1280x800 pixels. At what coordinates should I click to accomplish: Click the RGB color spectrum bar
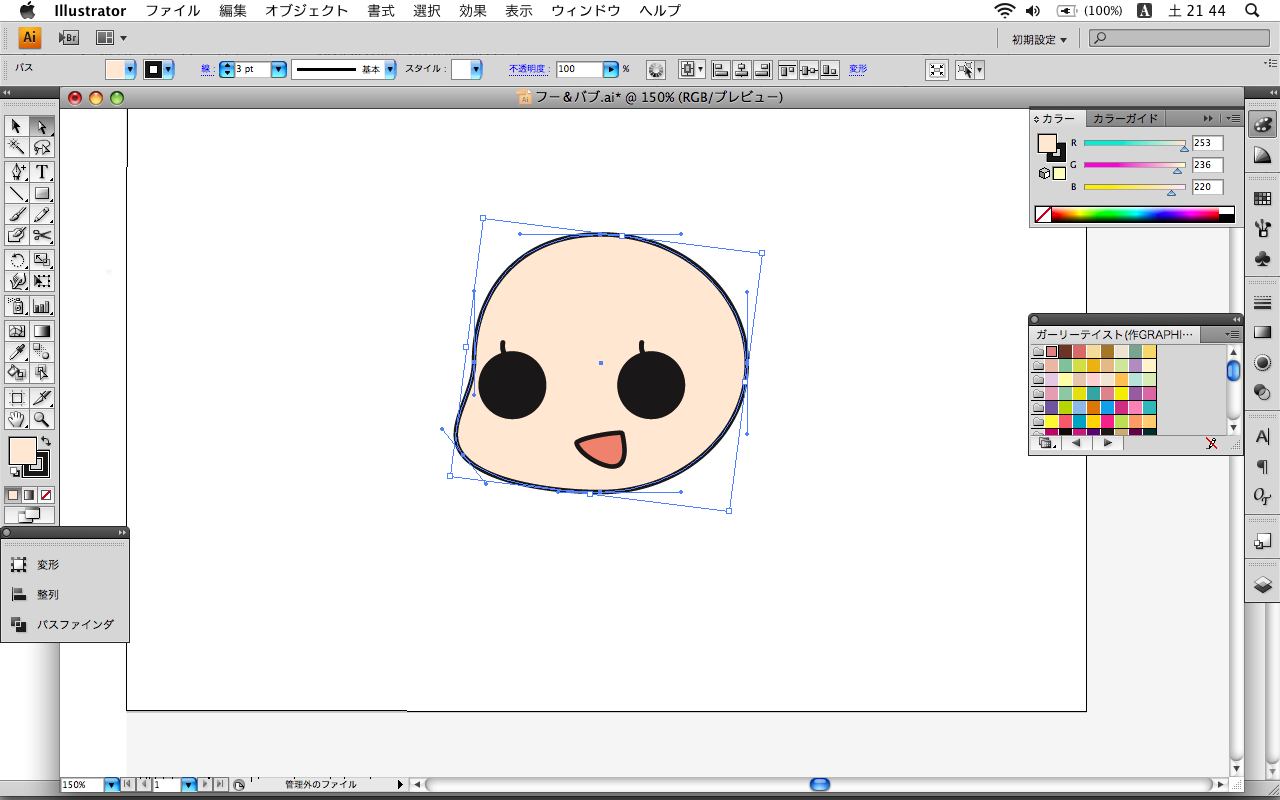coord(1134,214)
